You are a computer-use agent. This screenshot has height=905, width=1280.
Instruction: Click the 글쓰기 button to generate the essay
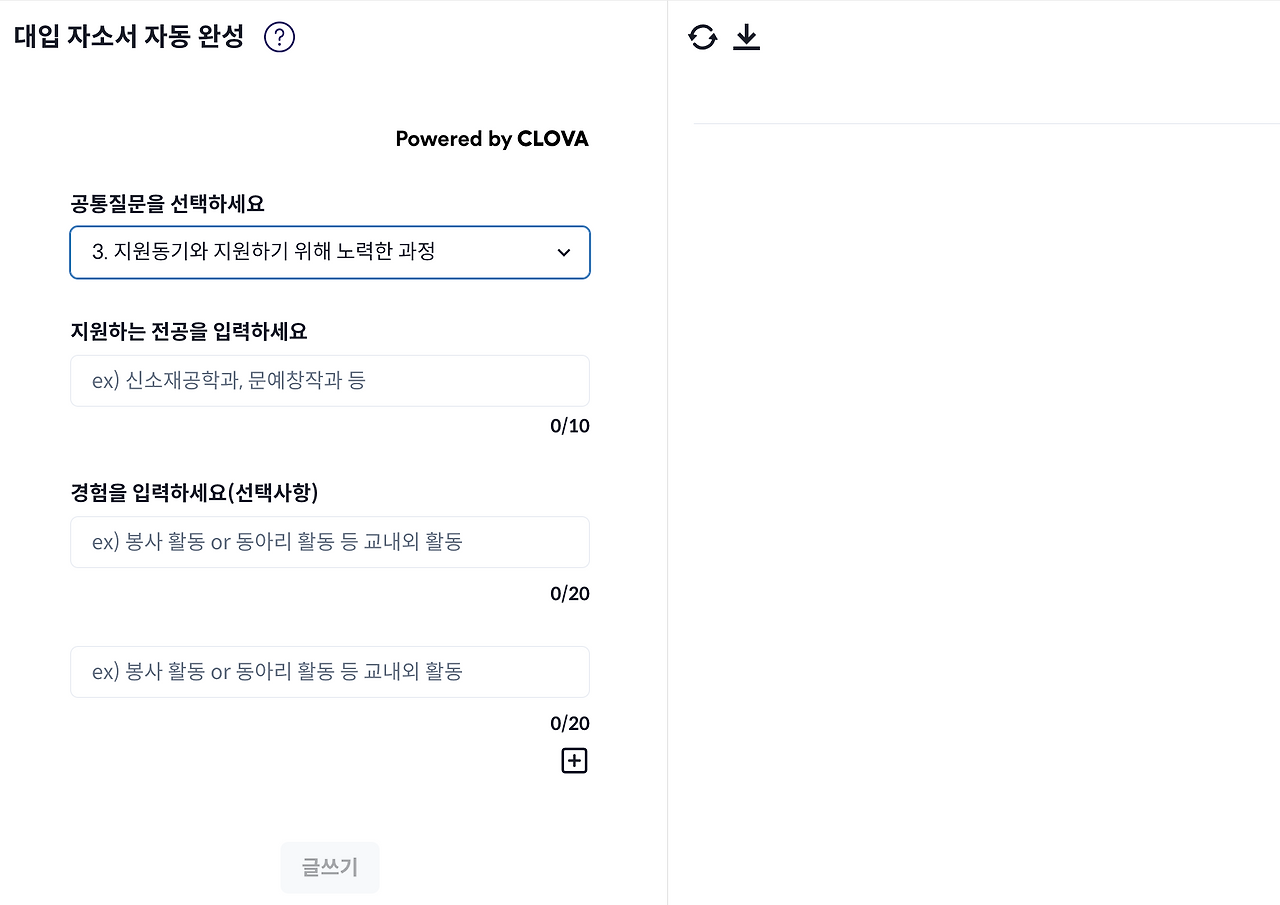(x=330, y=866)
